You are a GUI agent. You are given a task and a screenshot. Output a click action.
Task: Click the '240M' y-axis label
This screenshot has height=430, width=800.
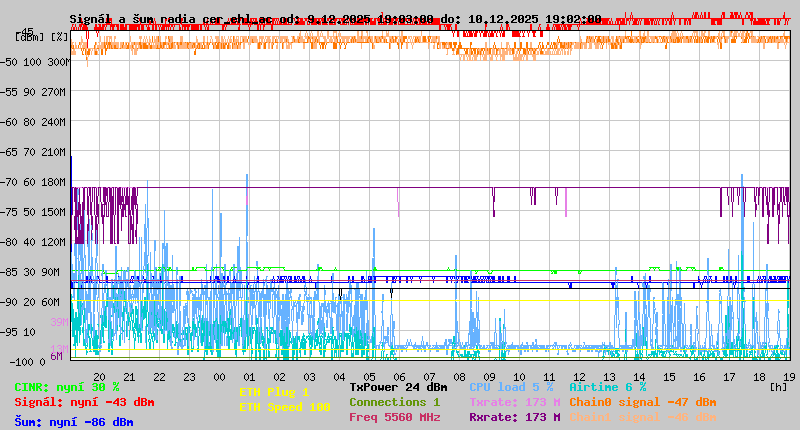(x=56, y=122)
